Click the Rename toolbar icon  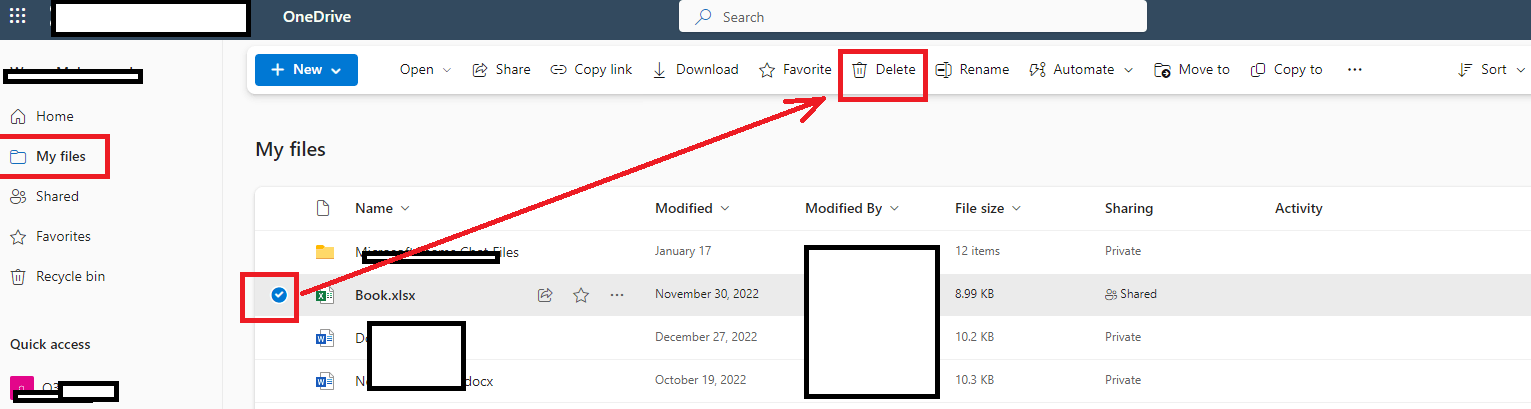point(943,69)
